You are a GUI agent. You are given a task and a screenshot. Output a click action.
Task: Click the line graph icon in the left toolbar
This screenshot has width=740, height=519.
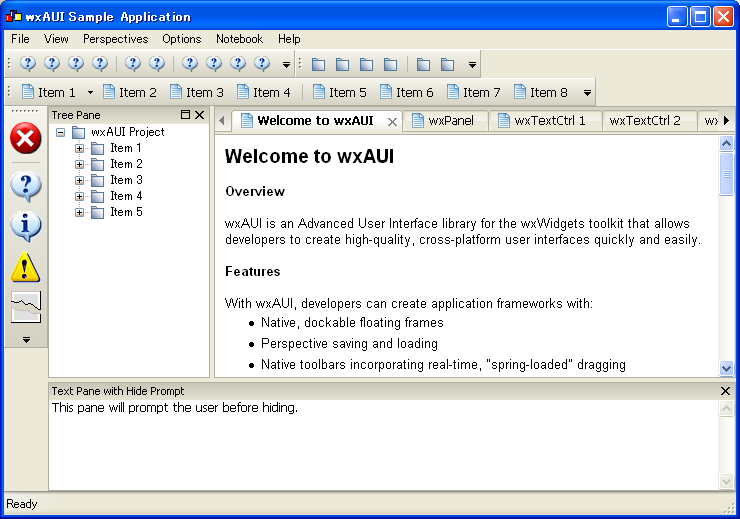point(25,307)
